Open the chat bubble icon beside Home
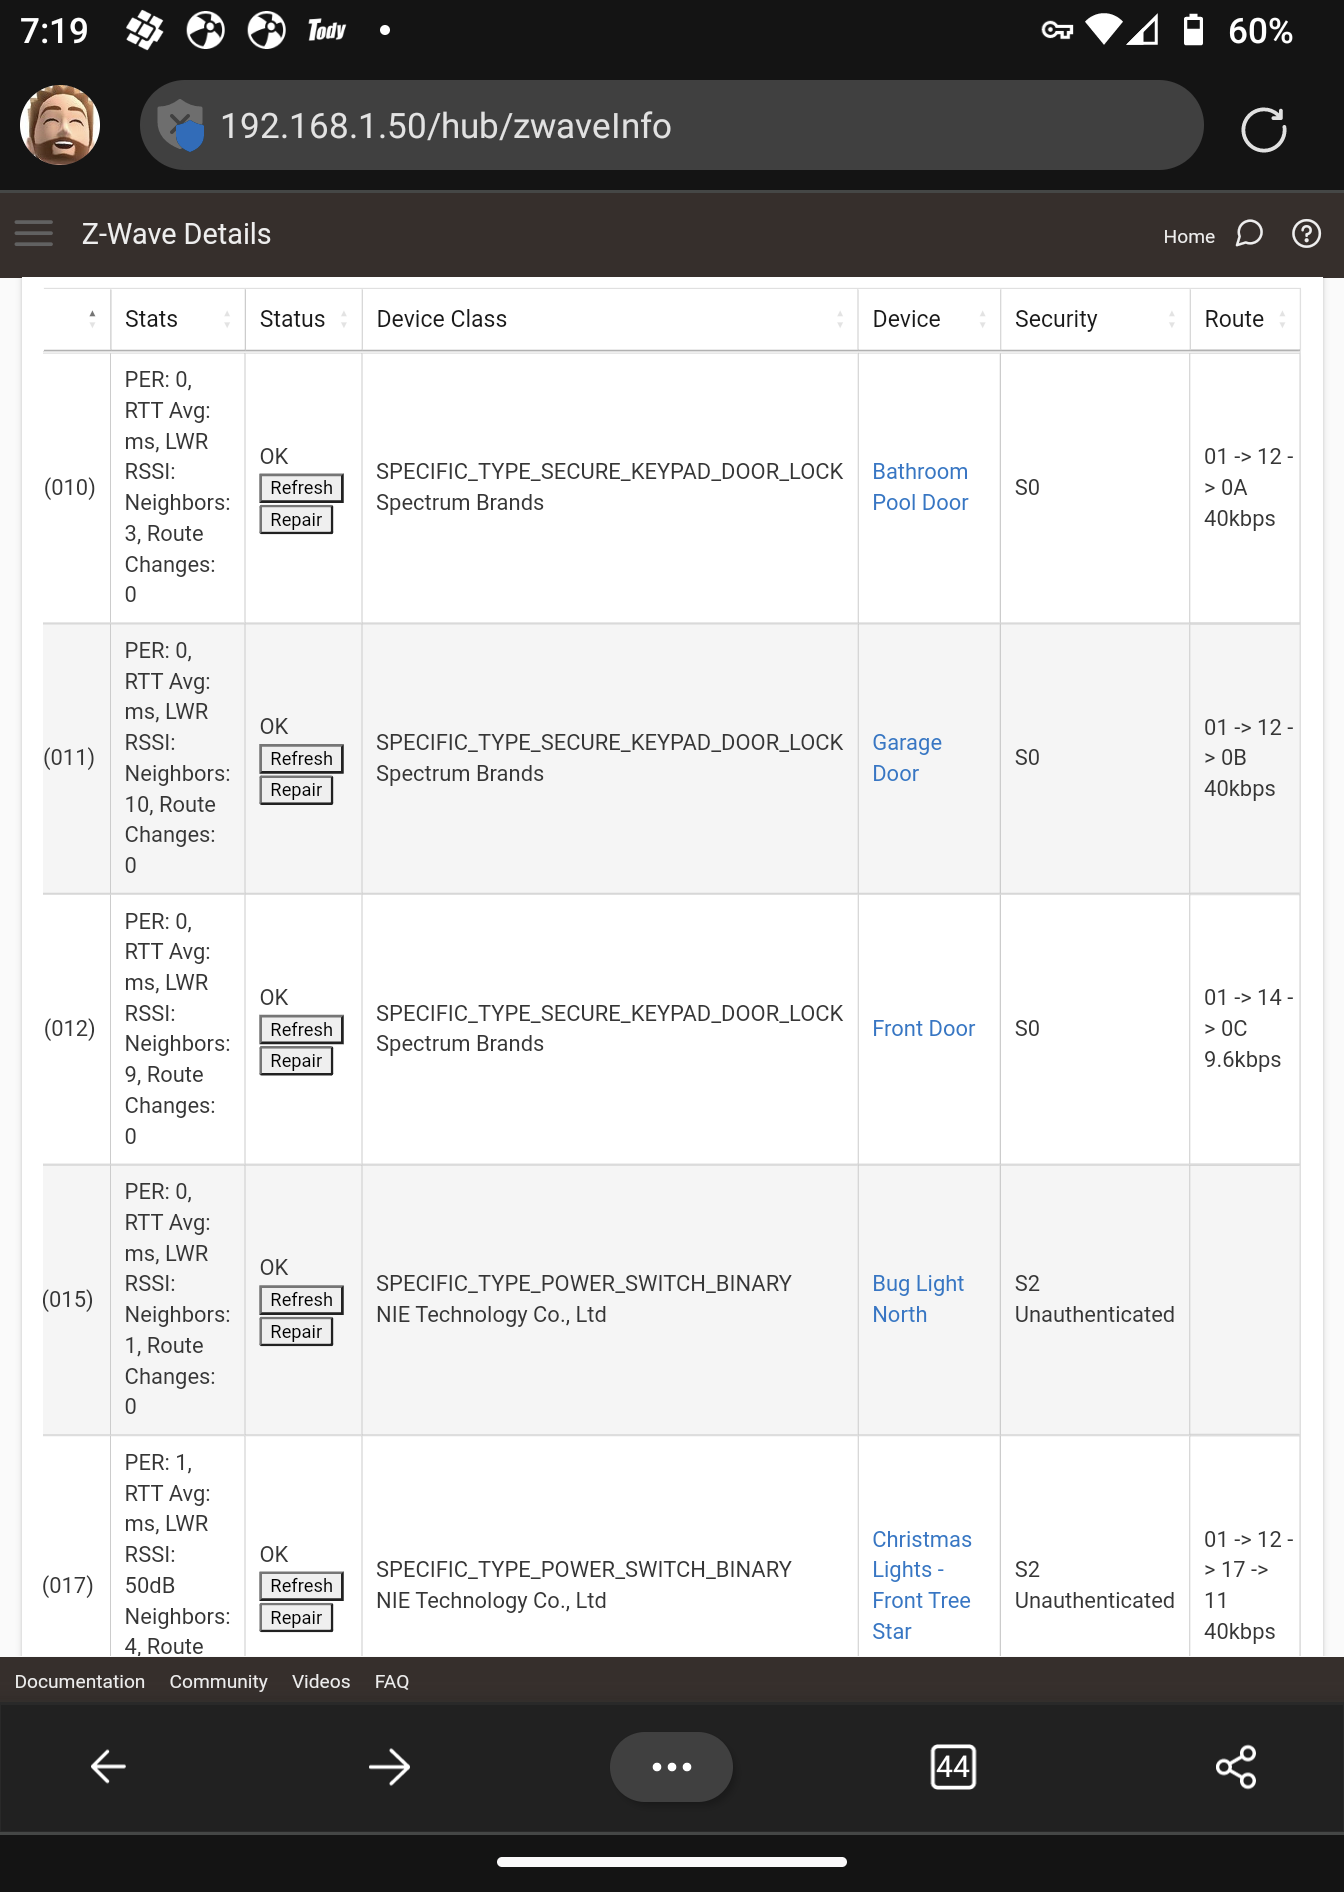1344x1892 pixels. click(1249, 234)
